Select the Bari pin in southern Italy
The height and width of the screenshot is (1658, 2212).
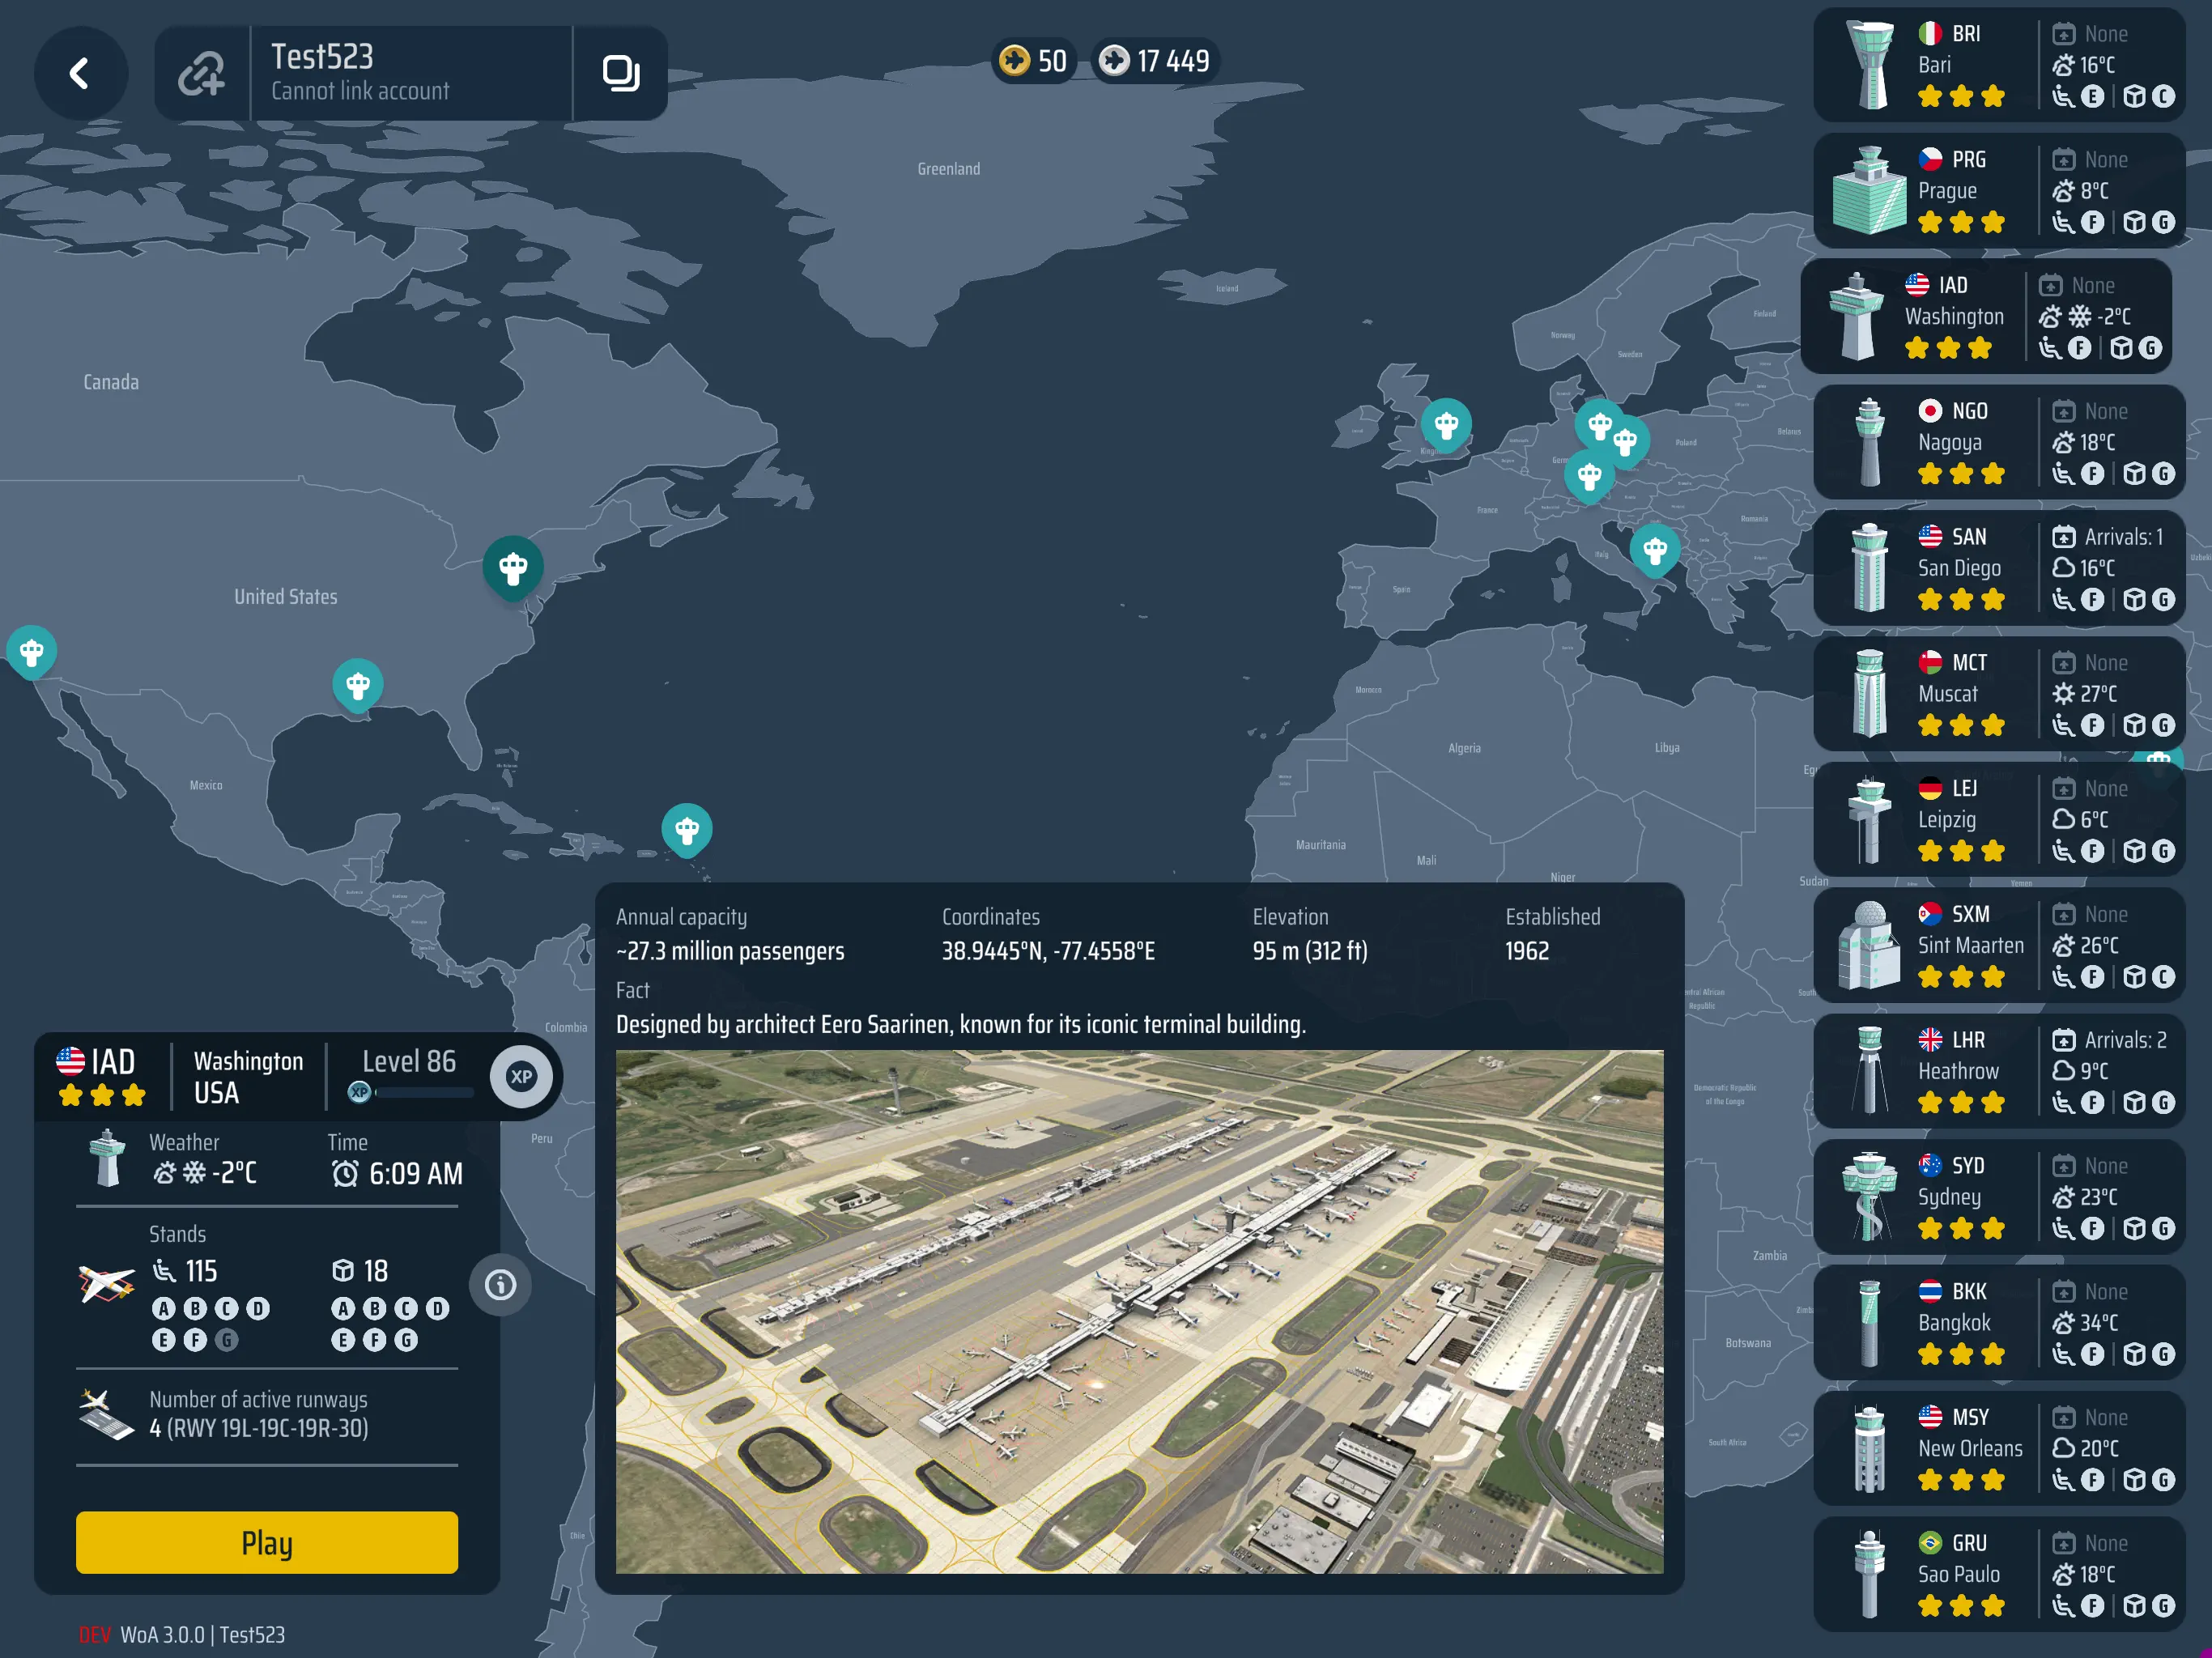pyautogui.click(x=1654, y=548)
